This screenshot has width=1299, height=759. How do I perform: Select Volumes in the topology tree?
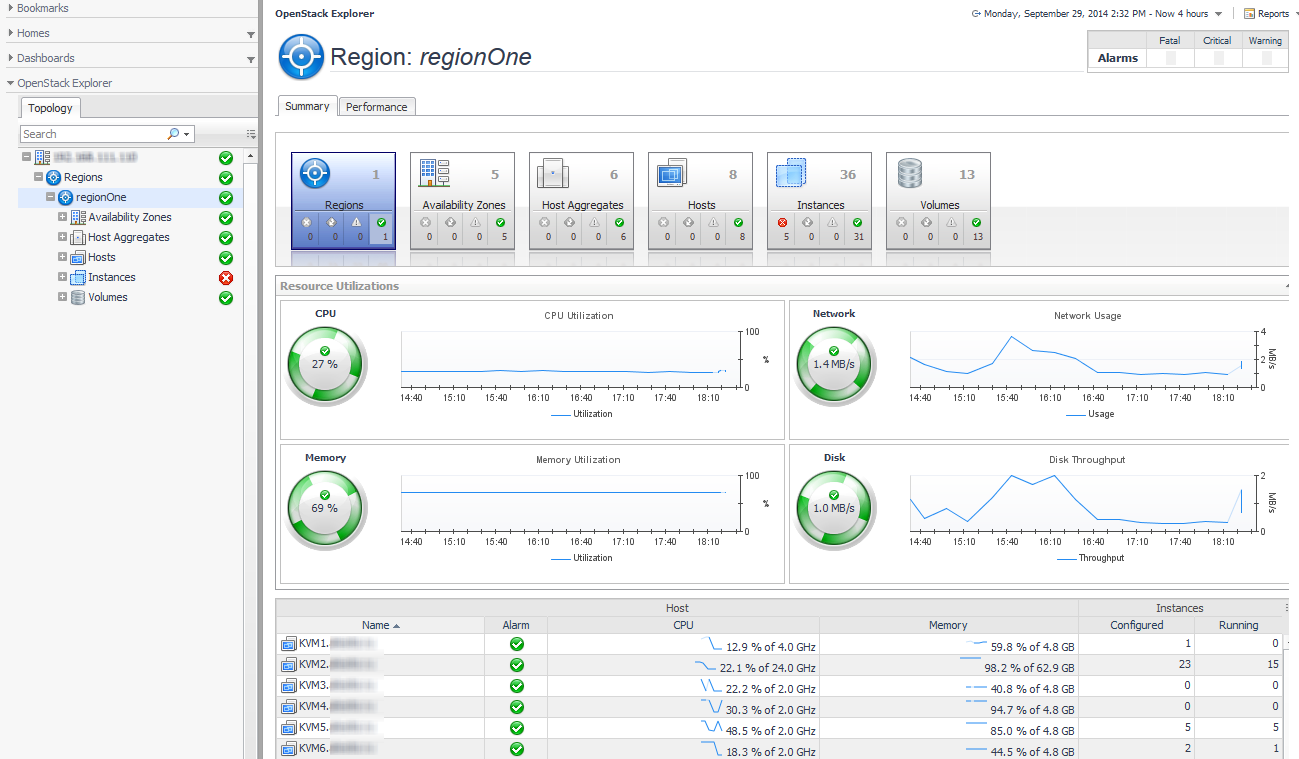tap(108, 297)
